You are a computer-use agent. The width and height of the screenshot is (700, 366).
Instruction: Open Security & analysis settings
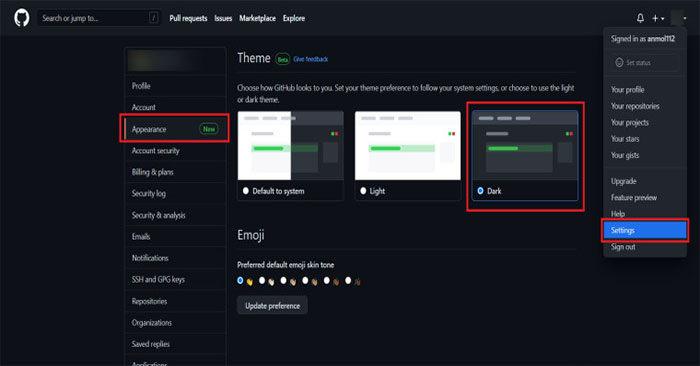(175, 215)
